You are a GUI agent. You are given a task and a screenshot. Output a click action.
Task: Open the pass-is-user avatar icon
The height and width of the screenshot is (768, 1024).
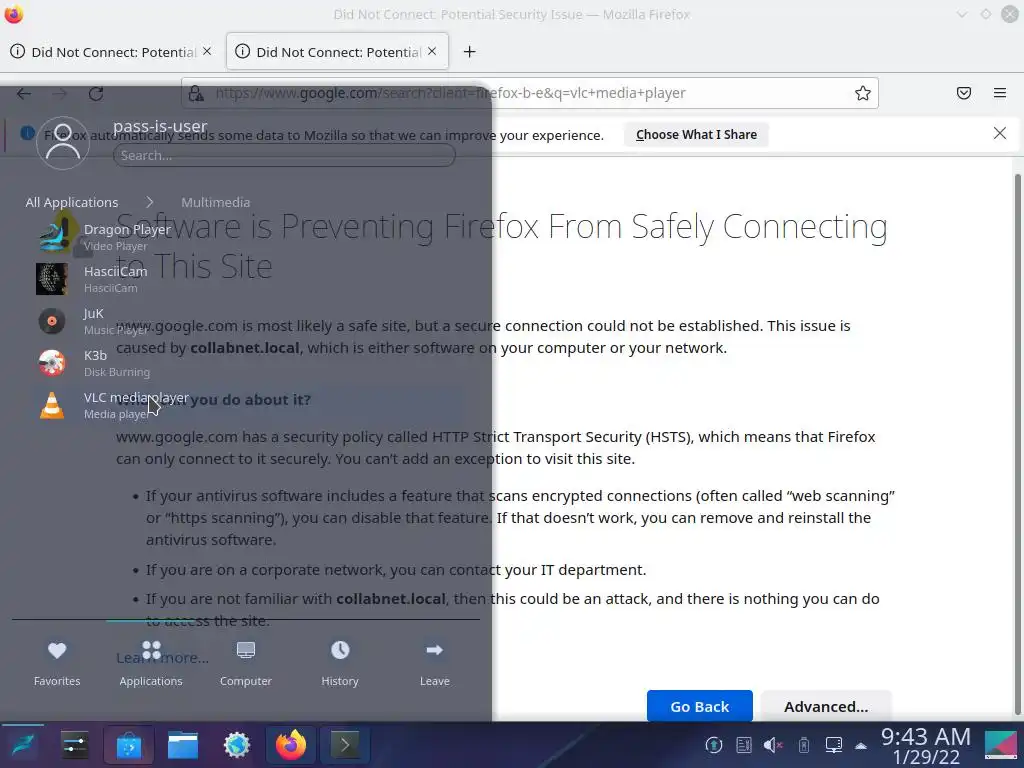tap(63, 143)
